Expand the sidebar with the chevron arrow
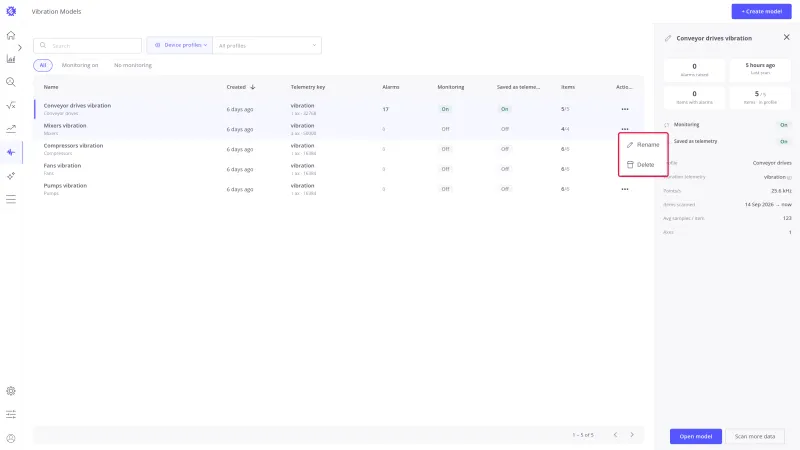Screen dimensions: 800x450 (20, 47)
